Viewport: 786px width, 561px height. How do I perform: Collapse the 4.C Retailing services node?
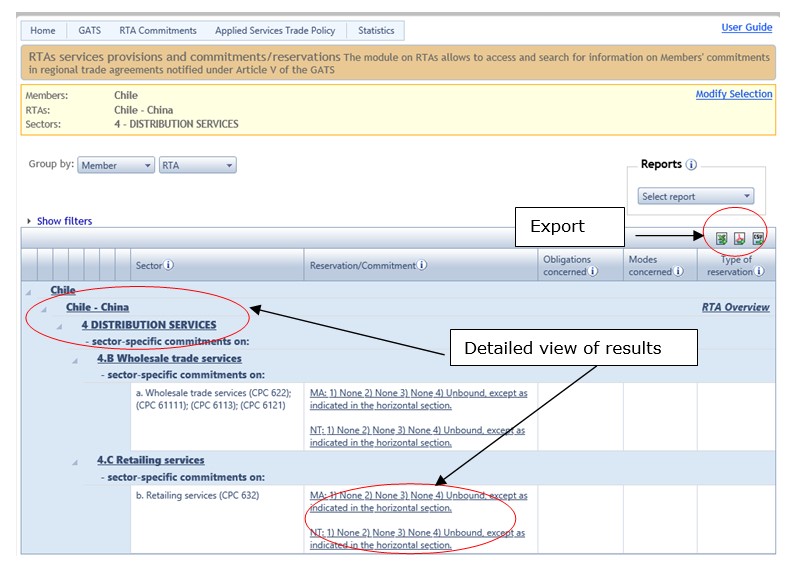[x=75, y=462]
